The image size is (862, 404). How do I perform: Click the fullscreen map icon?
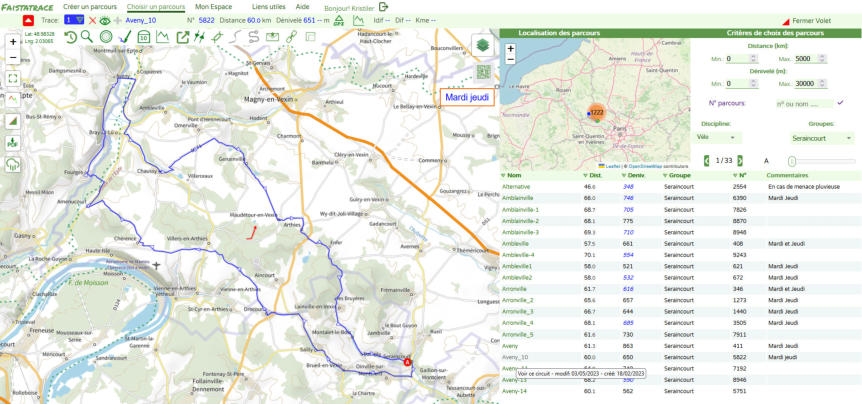[13, 77]
